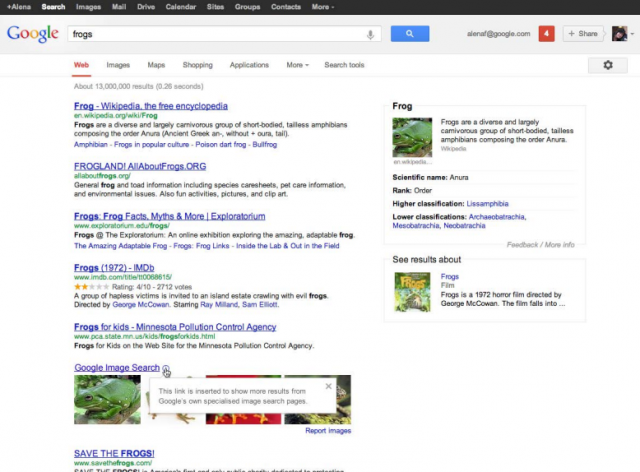Screen dimensions: 640x472
Task: Open the settings gear icon
Action: coord(608,65)
